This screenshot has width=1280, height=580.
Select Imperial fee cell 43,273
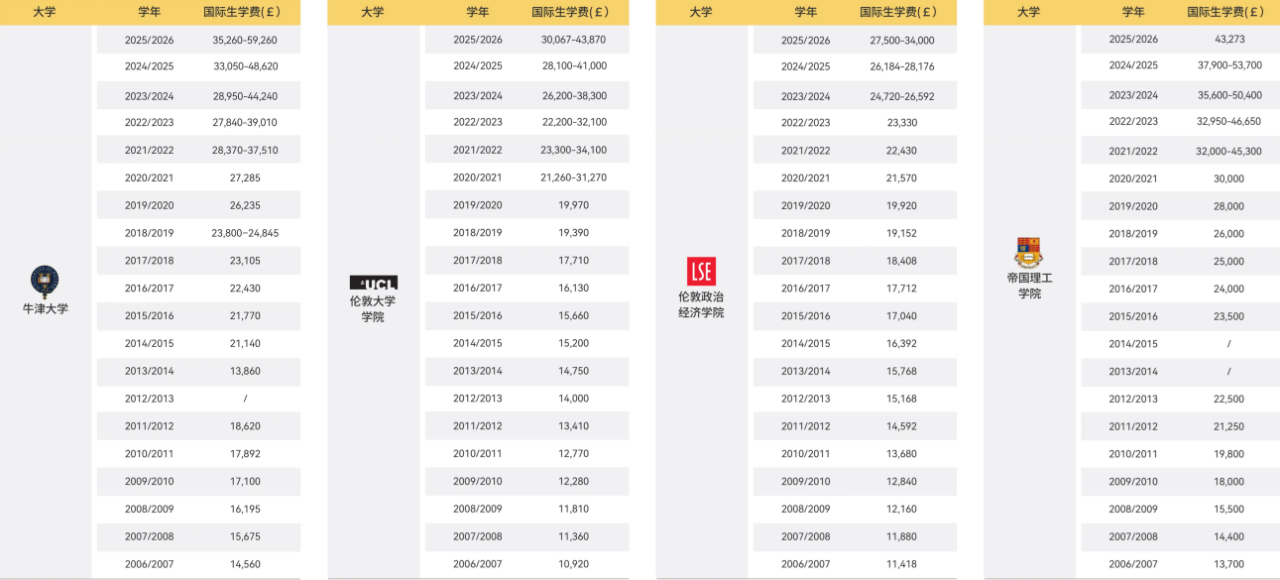pos(1229,39)
